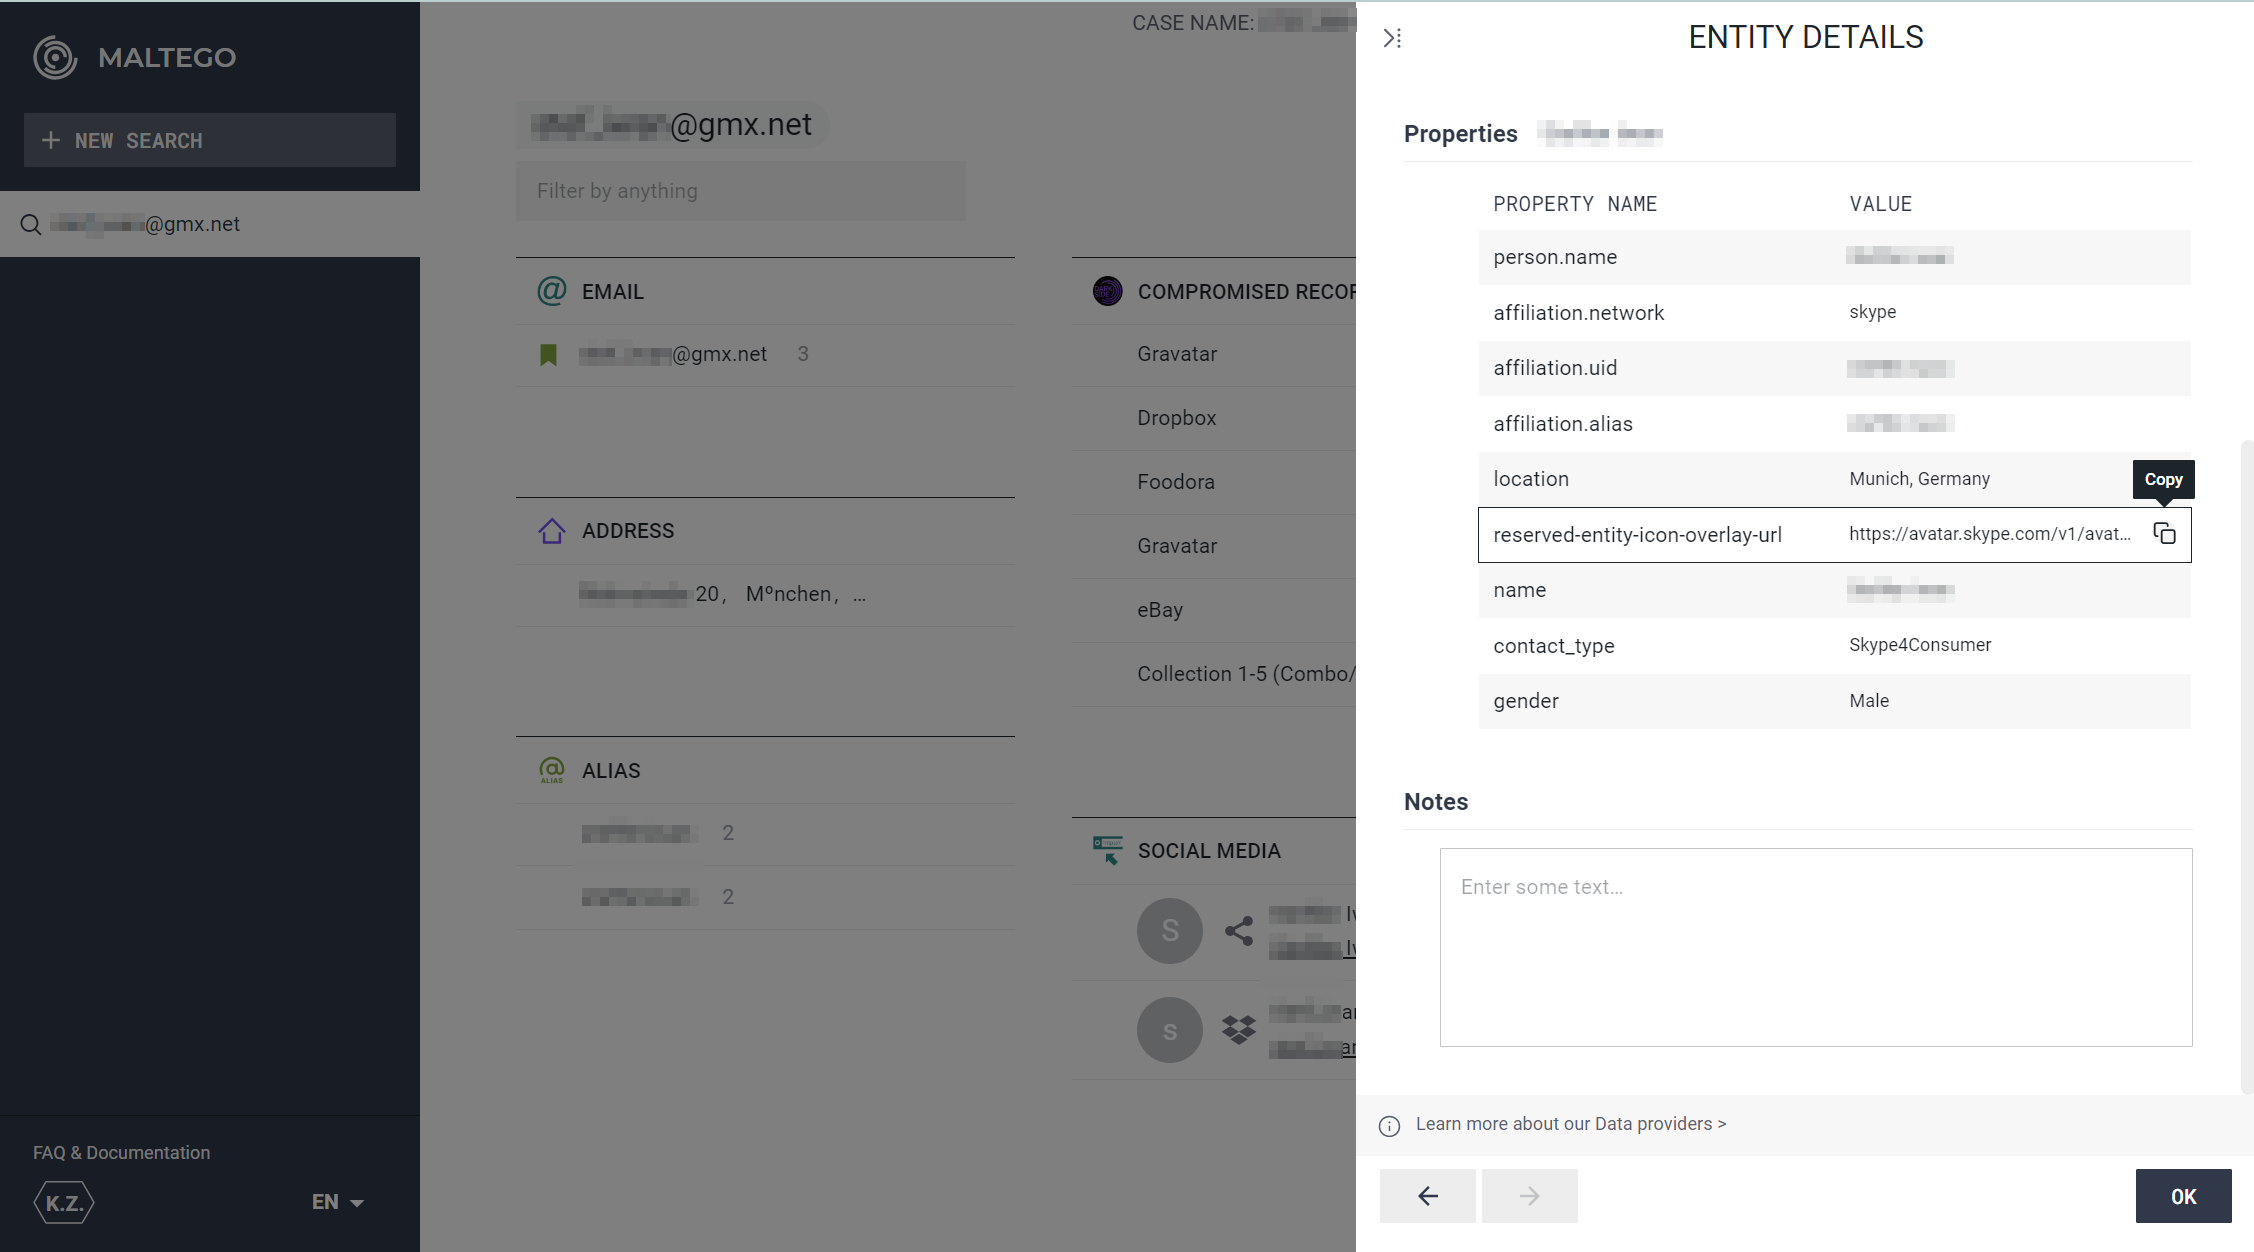Viewport: 2254px width, 1252px height.
Task: Open Learn more about our Data providers
Action: pos(1570,1124)
